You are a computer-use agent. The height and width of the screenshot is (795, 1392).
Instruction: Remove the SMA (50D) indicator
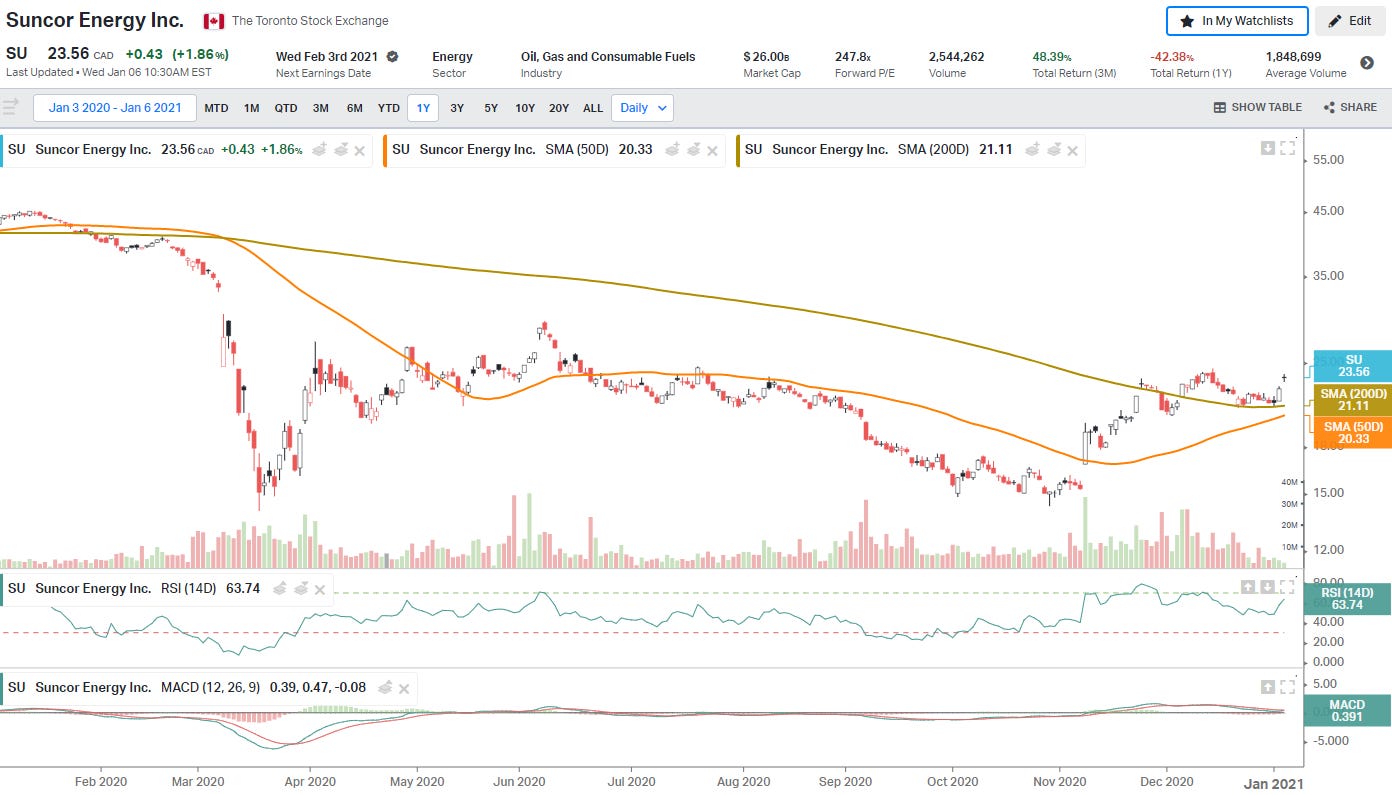tap(713, 150)
